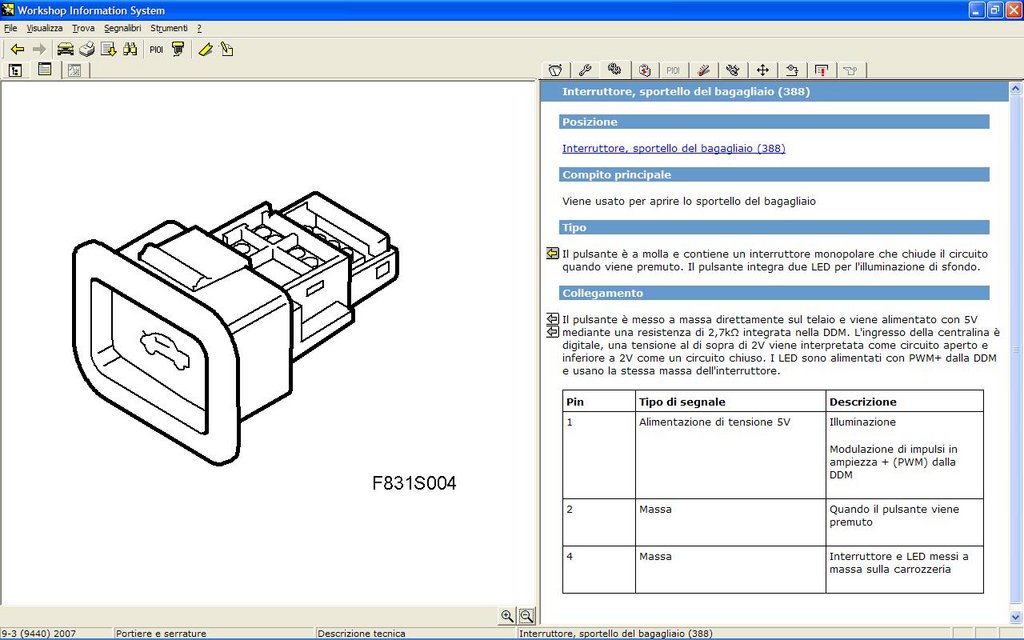Click the scrollbar down arrow in right panel
The height and width of the screenshot is (640, 1024).
1016,616
